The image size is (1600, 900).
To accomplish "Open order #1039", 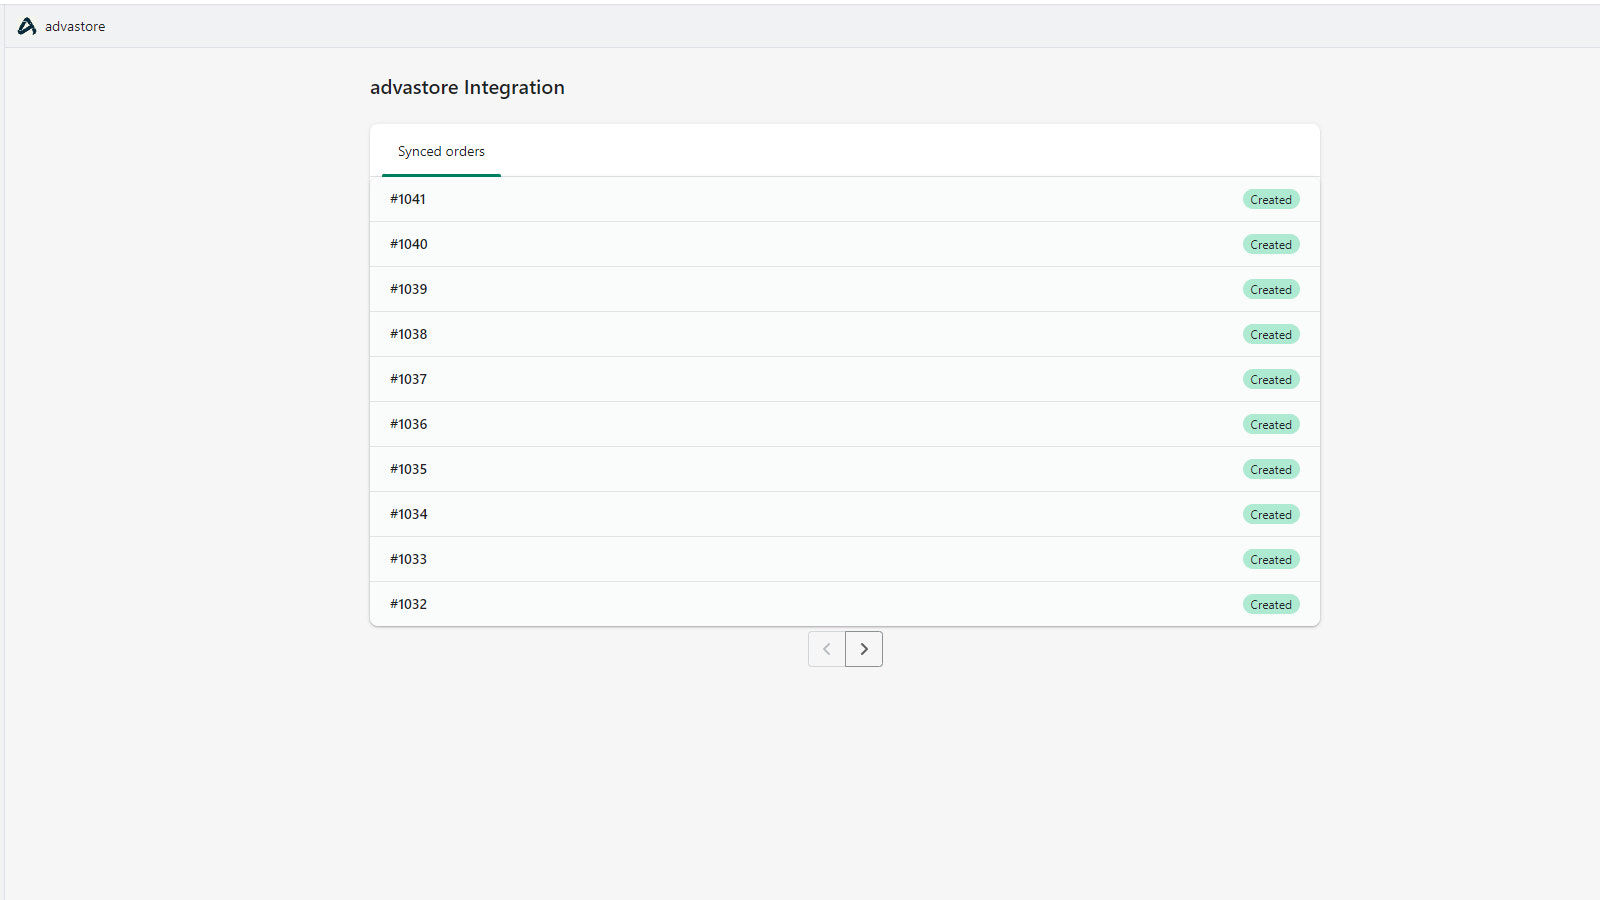I will click(845, 289).
